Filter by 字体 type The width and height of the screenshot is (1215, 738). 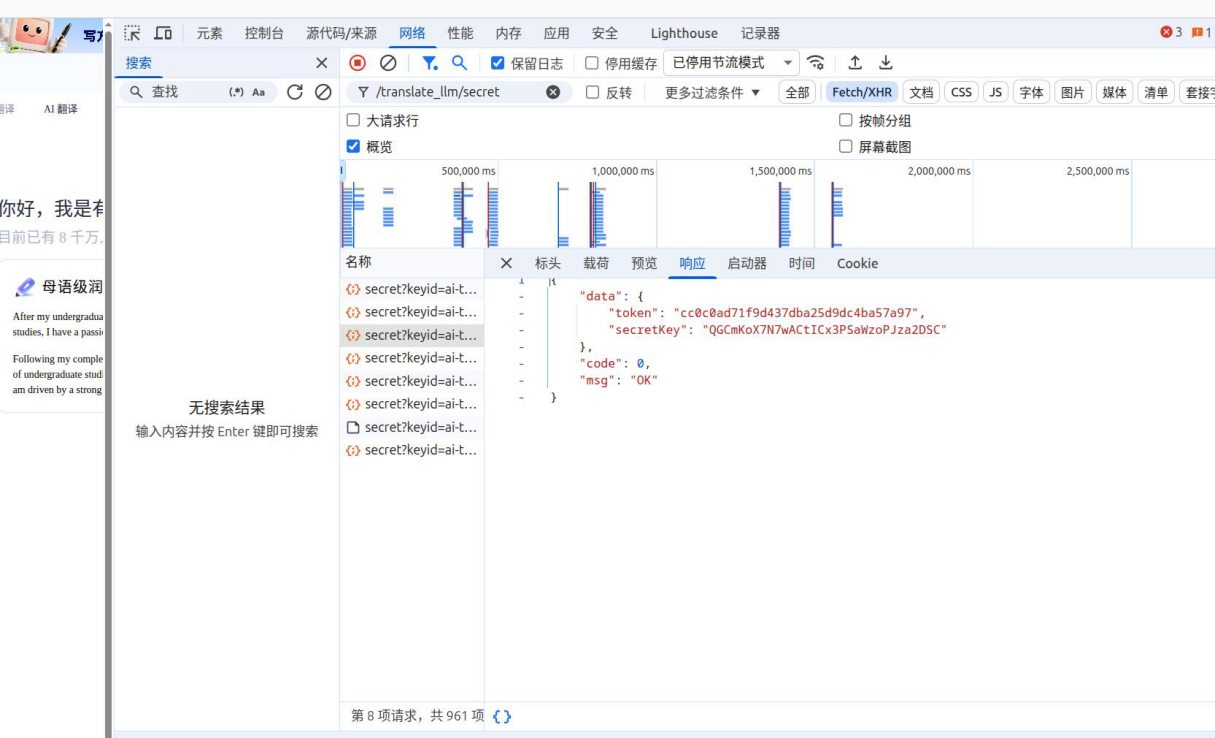[1031, 92]
